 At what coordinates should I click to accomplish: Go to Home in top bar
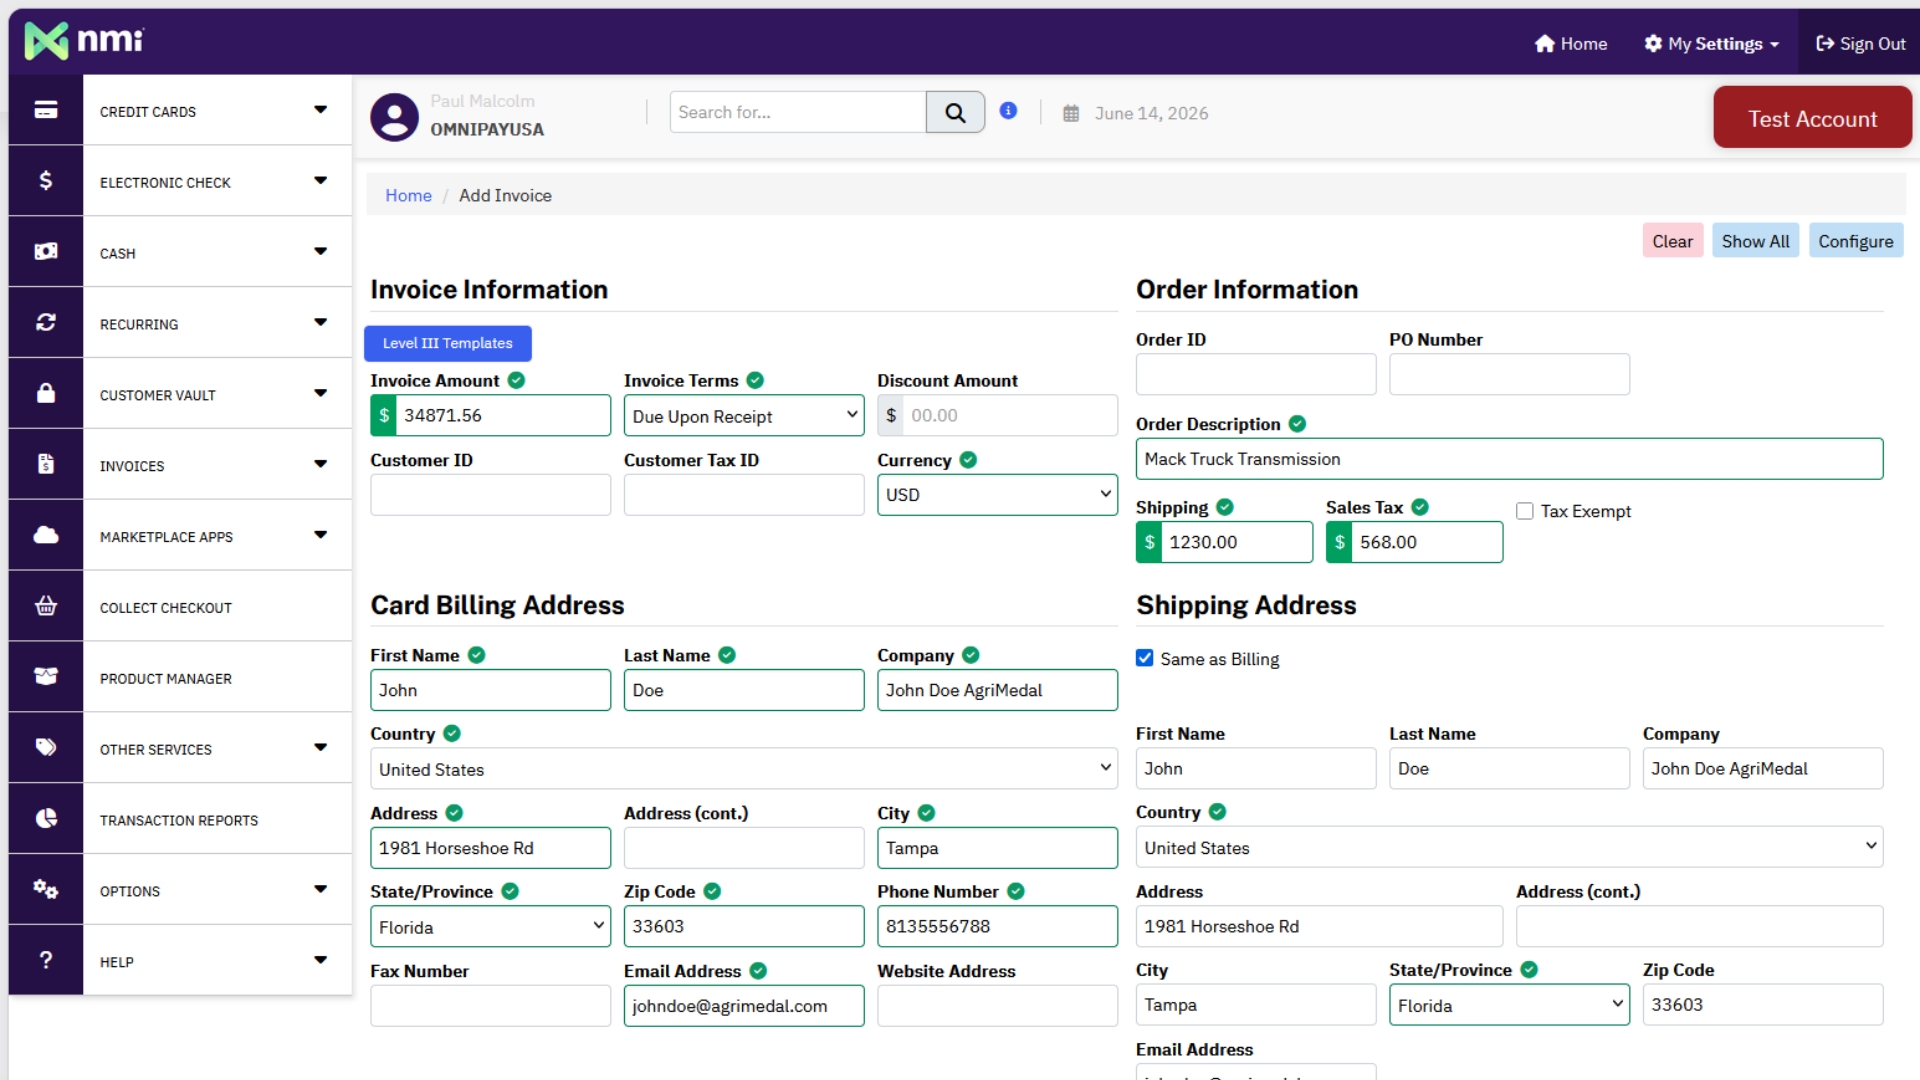click(x=1571, y=43)
